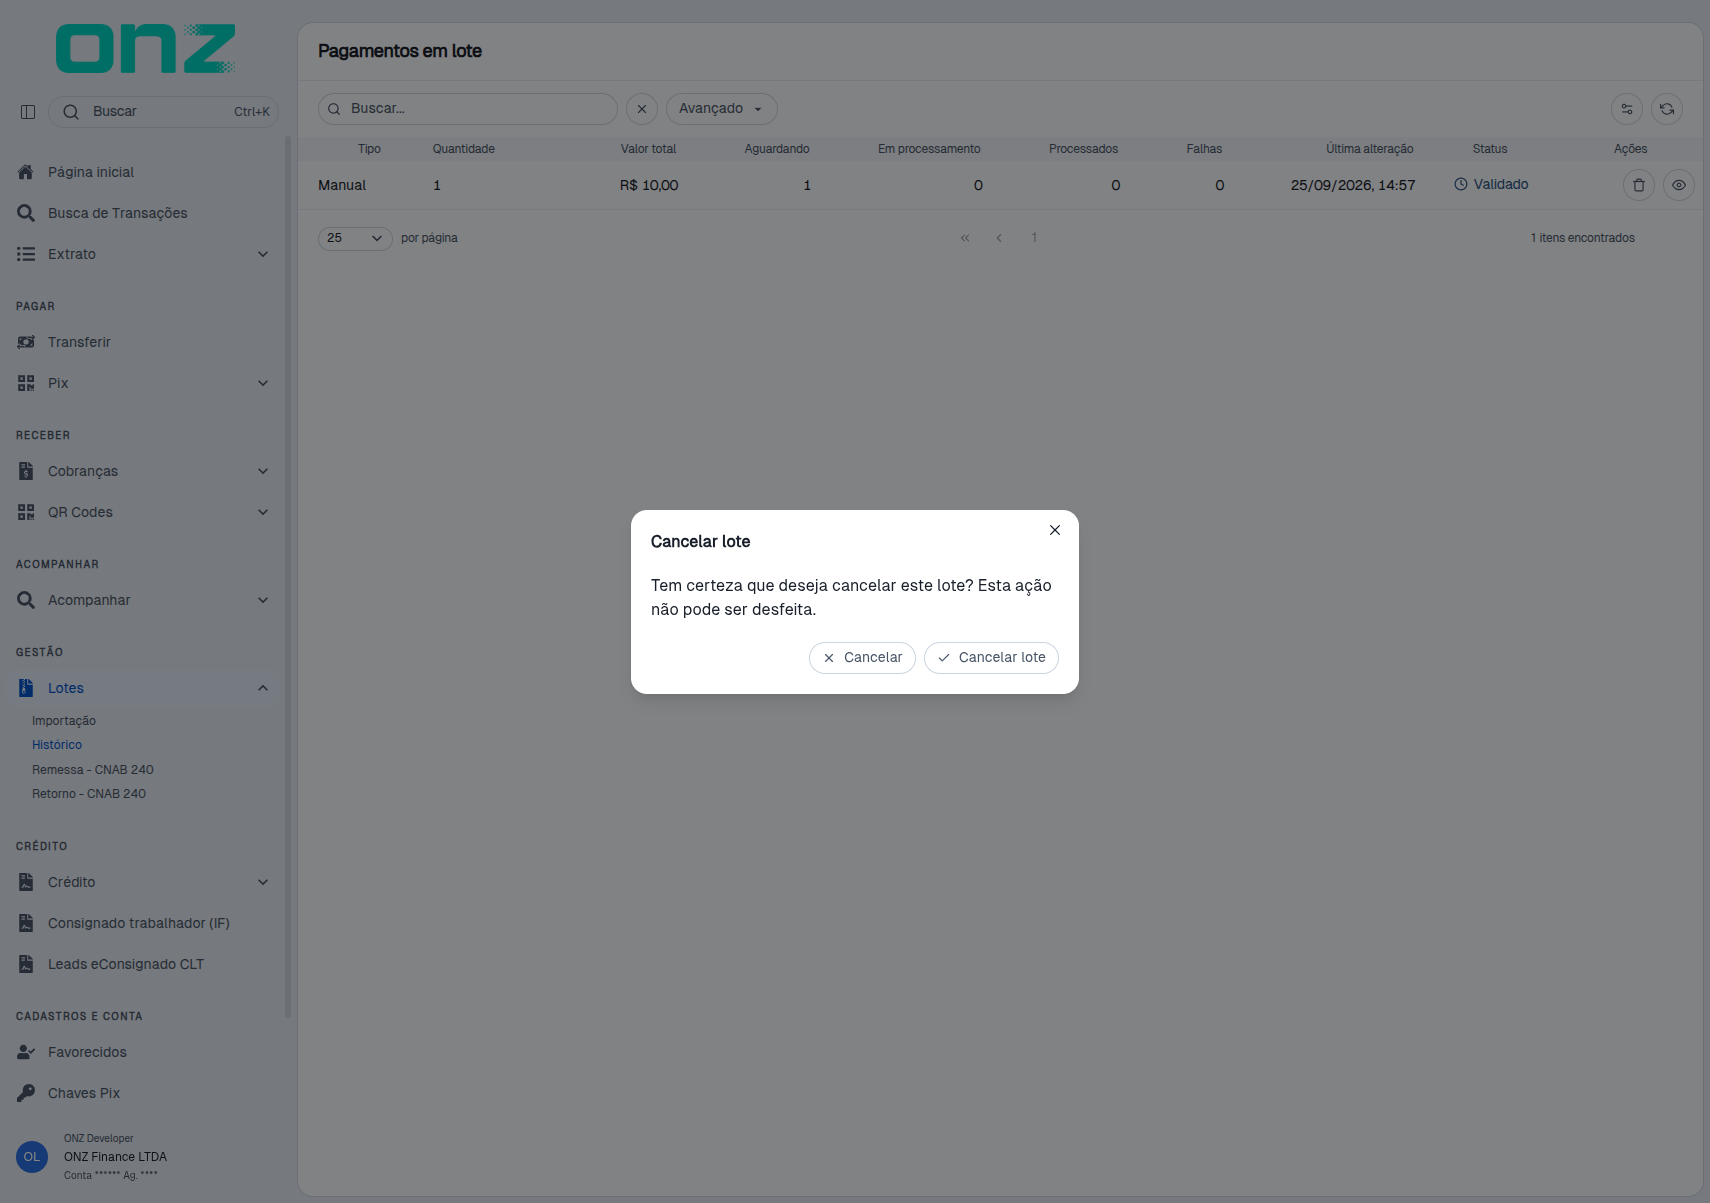Go to previous page arrow

(999, 238)
